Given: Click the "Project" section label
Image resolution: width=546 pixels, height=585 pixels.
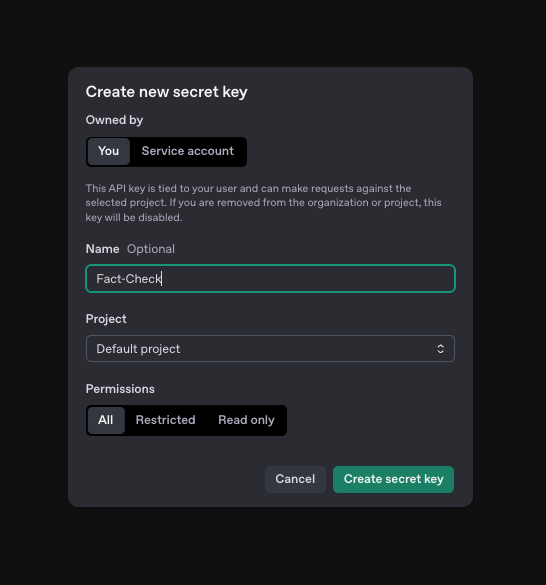Looking at the screenshot, I should [x=106, y=319].
